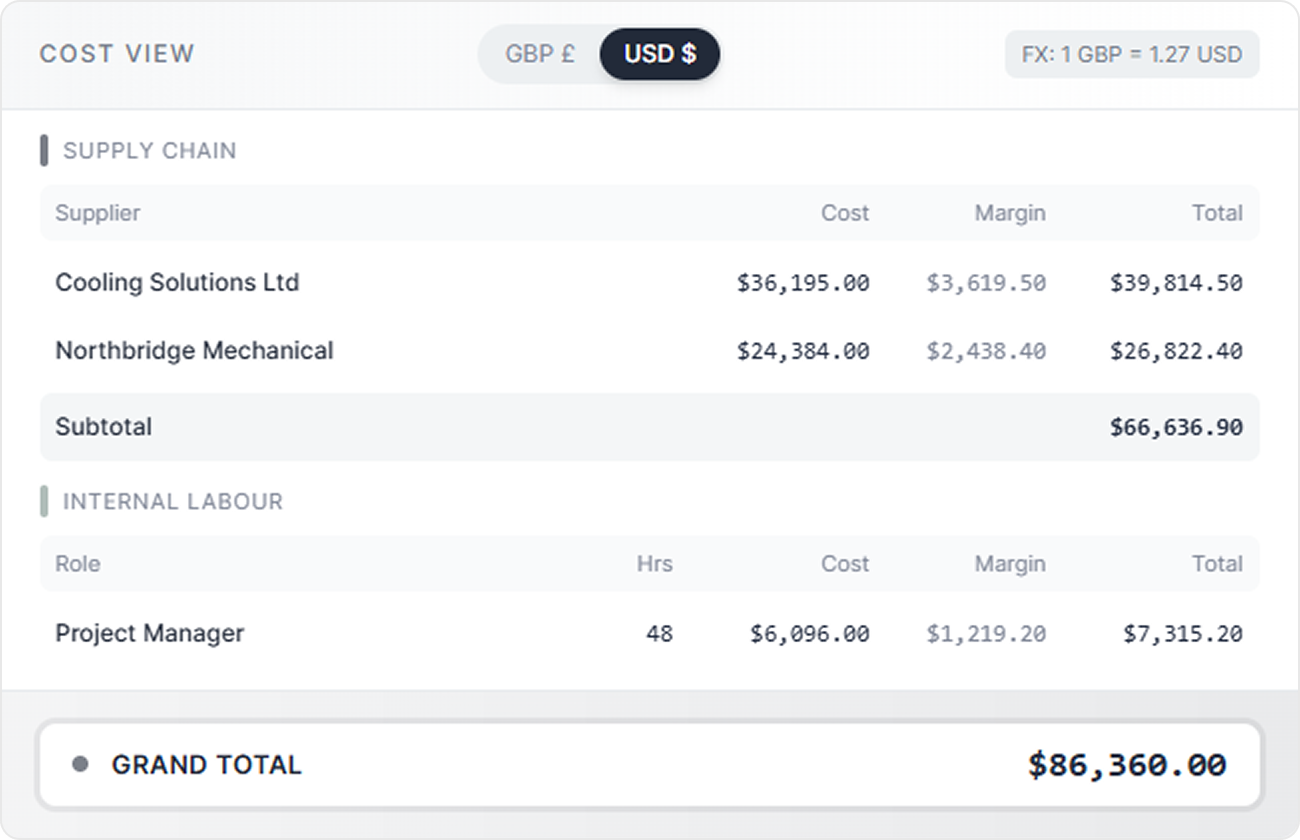This screenshot has height=840, width=1300.
Task: Click the Hrs column header
Action: pyautogui.click(x=655, y=564)
